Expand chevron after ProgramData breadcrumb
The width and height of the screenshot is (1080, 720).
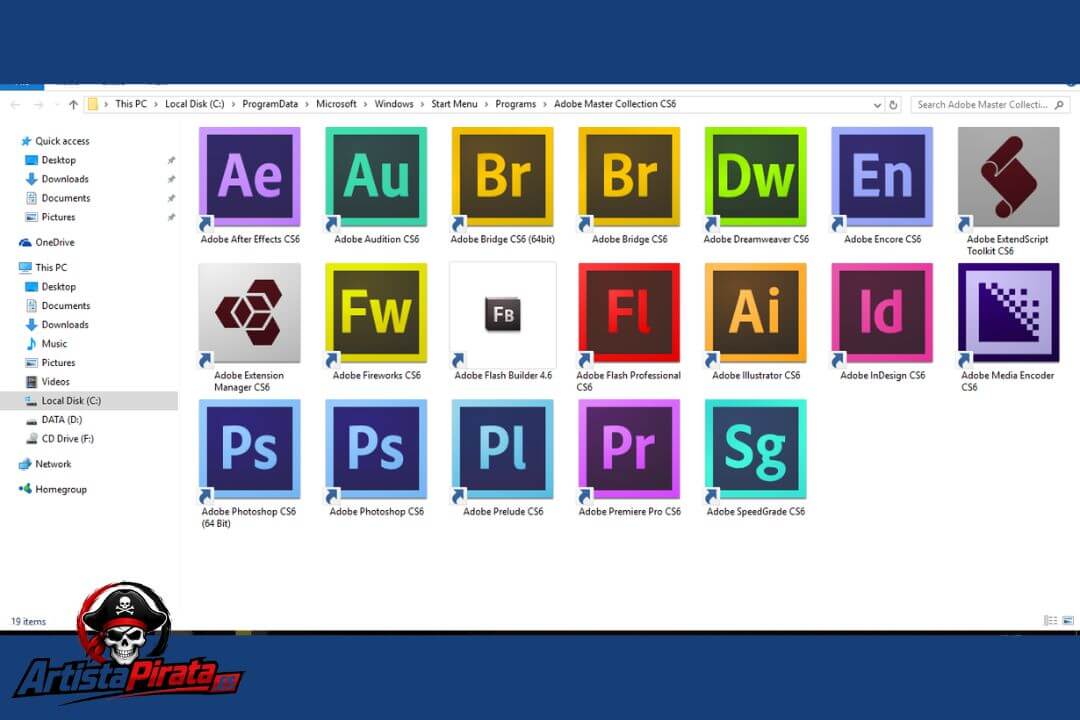click(307, 104)
